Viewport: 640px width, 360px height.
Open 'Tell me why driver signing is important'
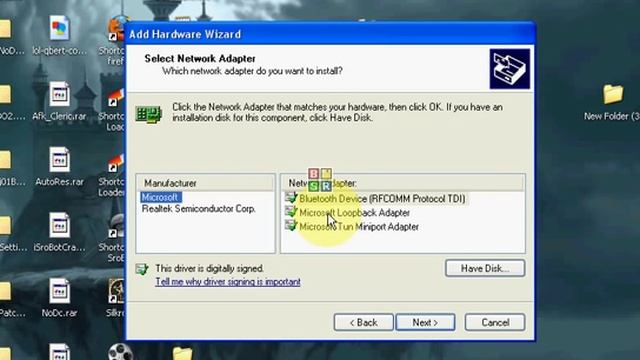click(x=228, y=282)
